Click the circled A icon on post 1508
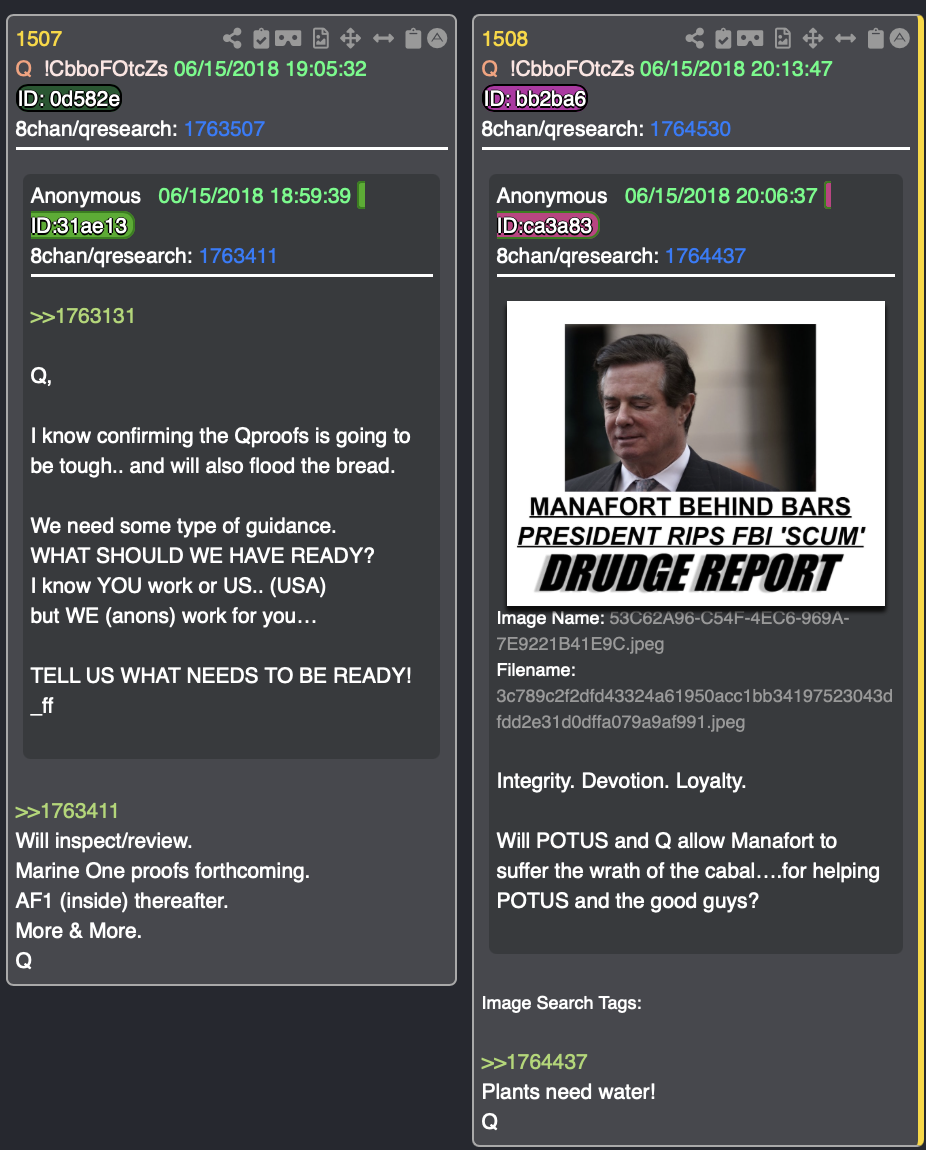This screenshot has width=926, height=1150. [900, 38]
